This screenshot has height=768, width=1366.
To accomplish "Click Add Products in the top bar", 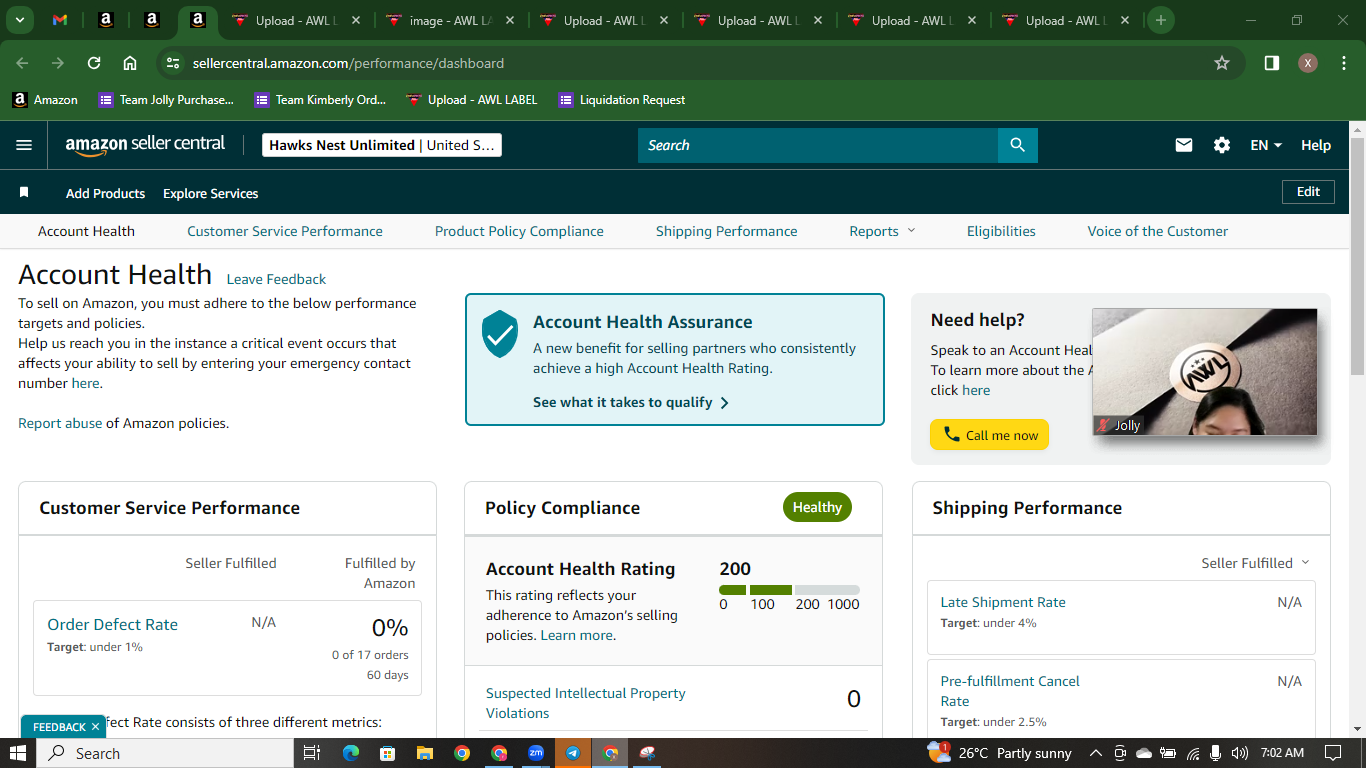I will 105,193.
